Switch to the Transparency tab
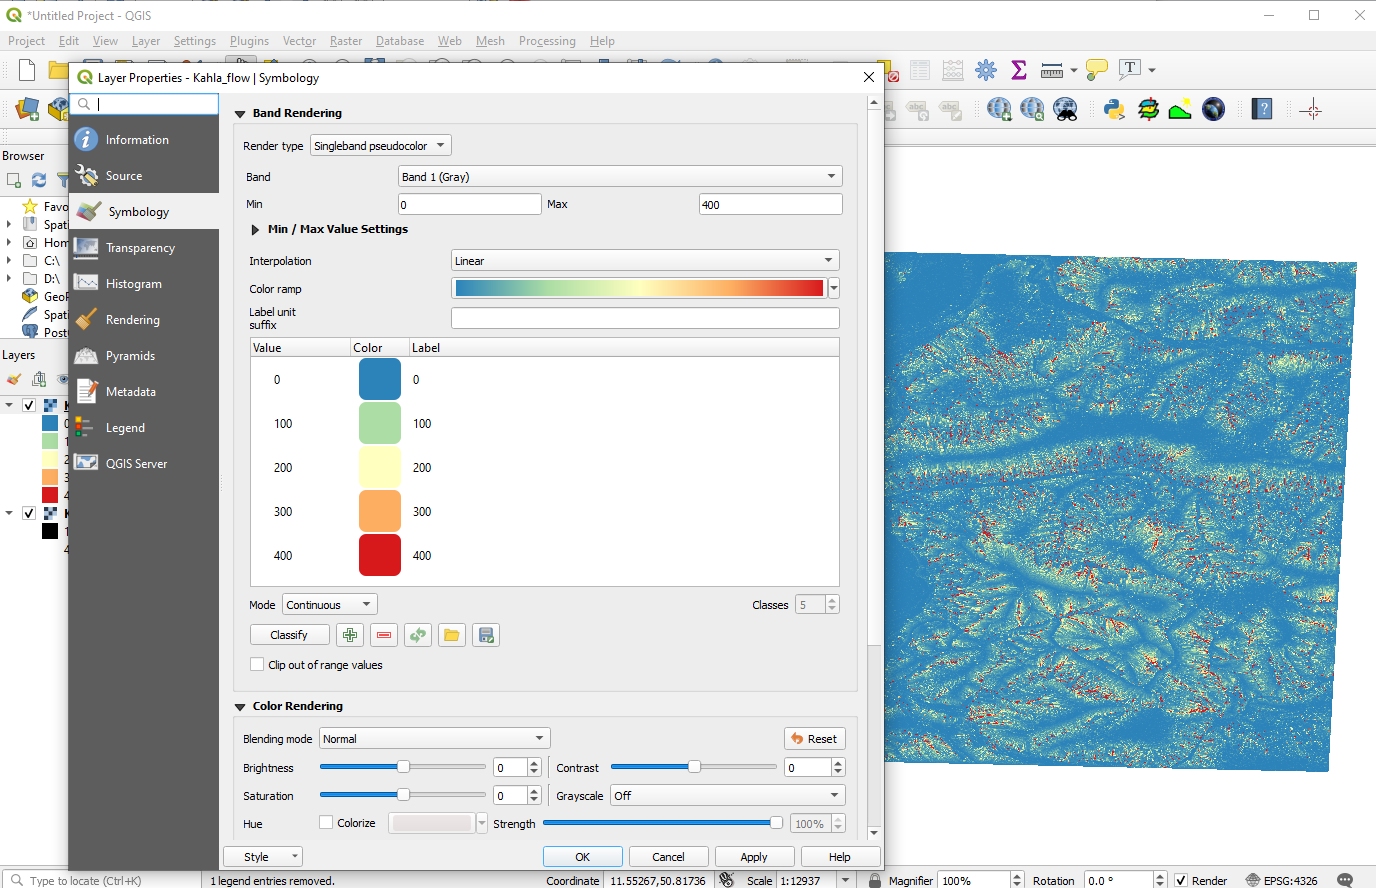This screenshot has height=888, width=1376. (x=141, y=247)
